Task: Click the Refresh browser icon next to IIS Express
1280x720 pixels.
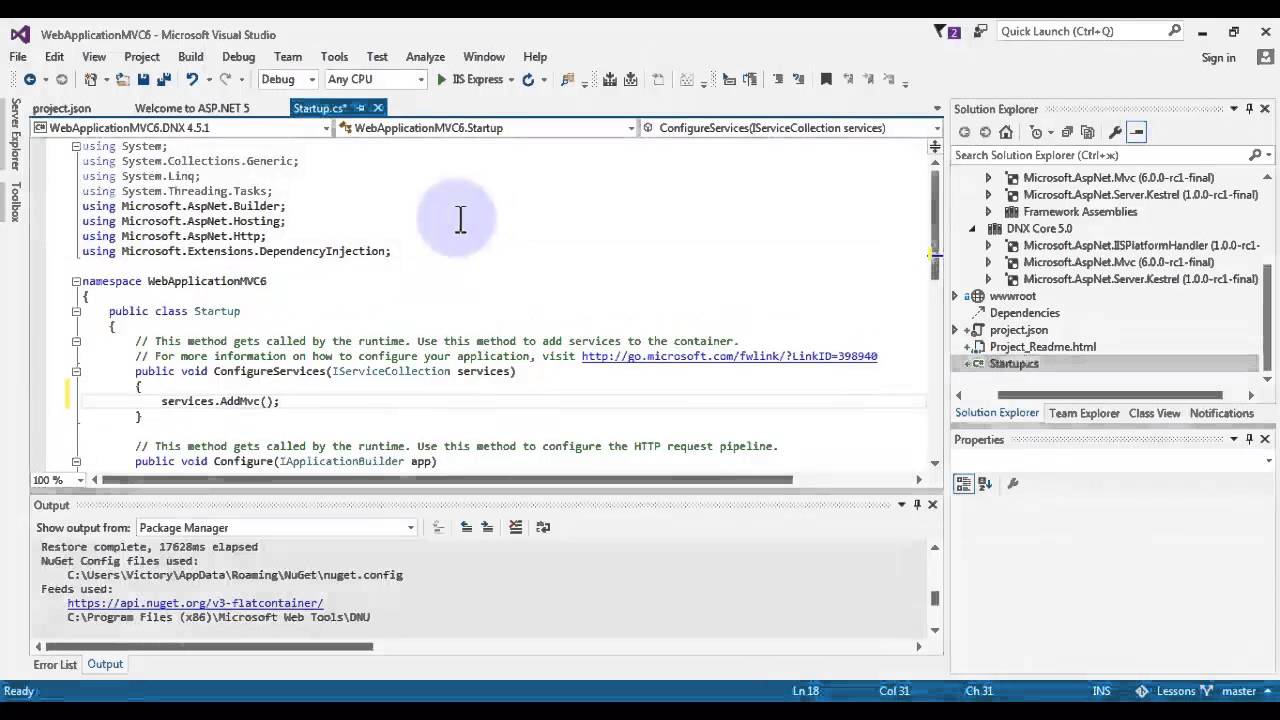Action: 528,80
